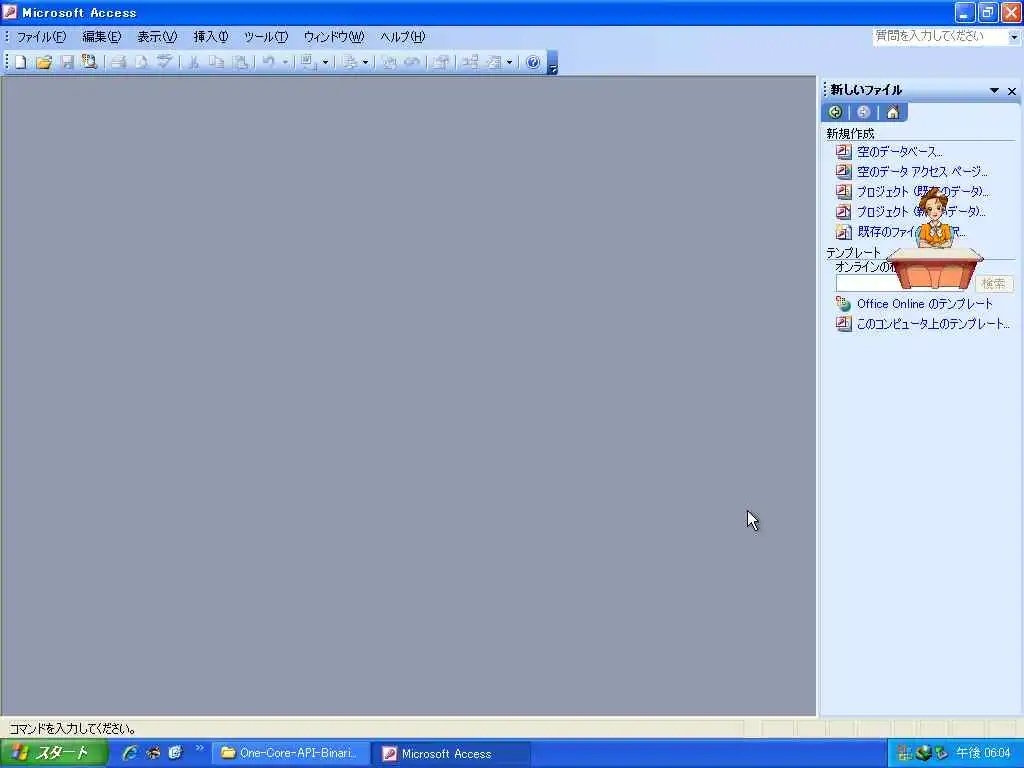1024x768 pixels.
Task: Click the Save floppy disk toolbar icon
Action: point(67,62)
